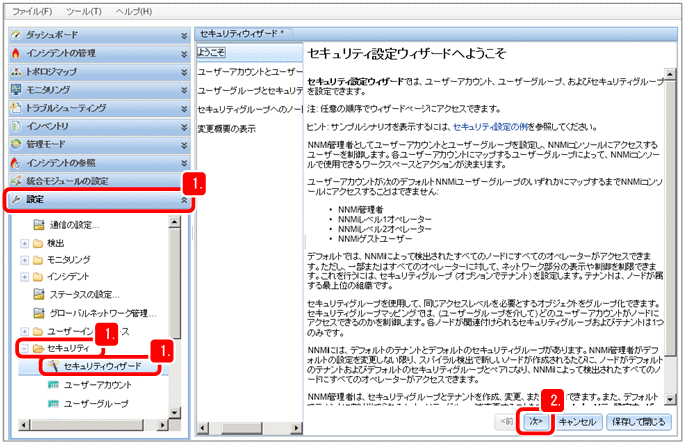Click the 次> button
The width and height of the screenshot is (685, 444).
click(536, 422)
